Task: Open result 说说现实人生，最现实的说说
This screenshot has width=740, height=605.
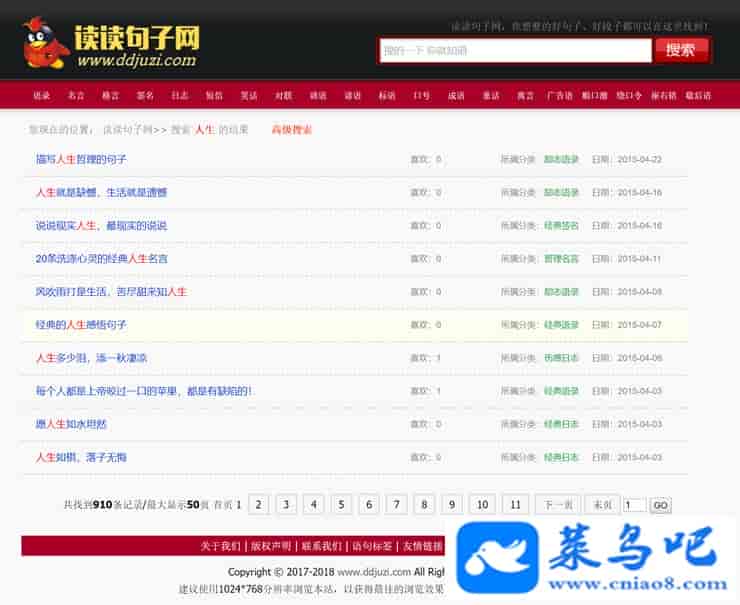Action: point(101,226)
